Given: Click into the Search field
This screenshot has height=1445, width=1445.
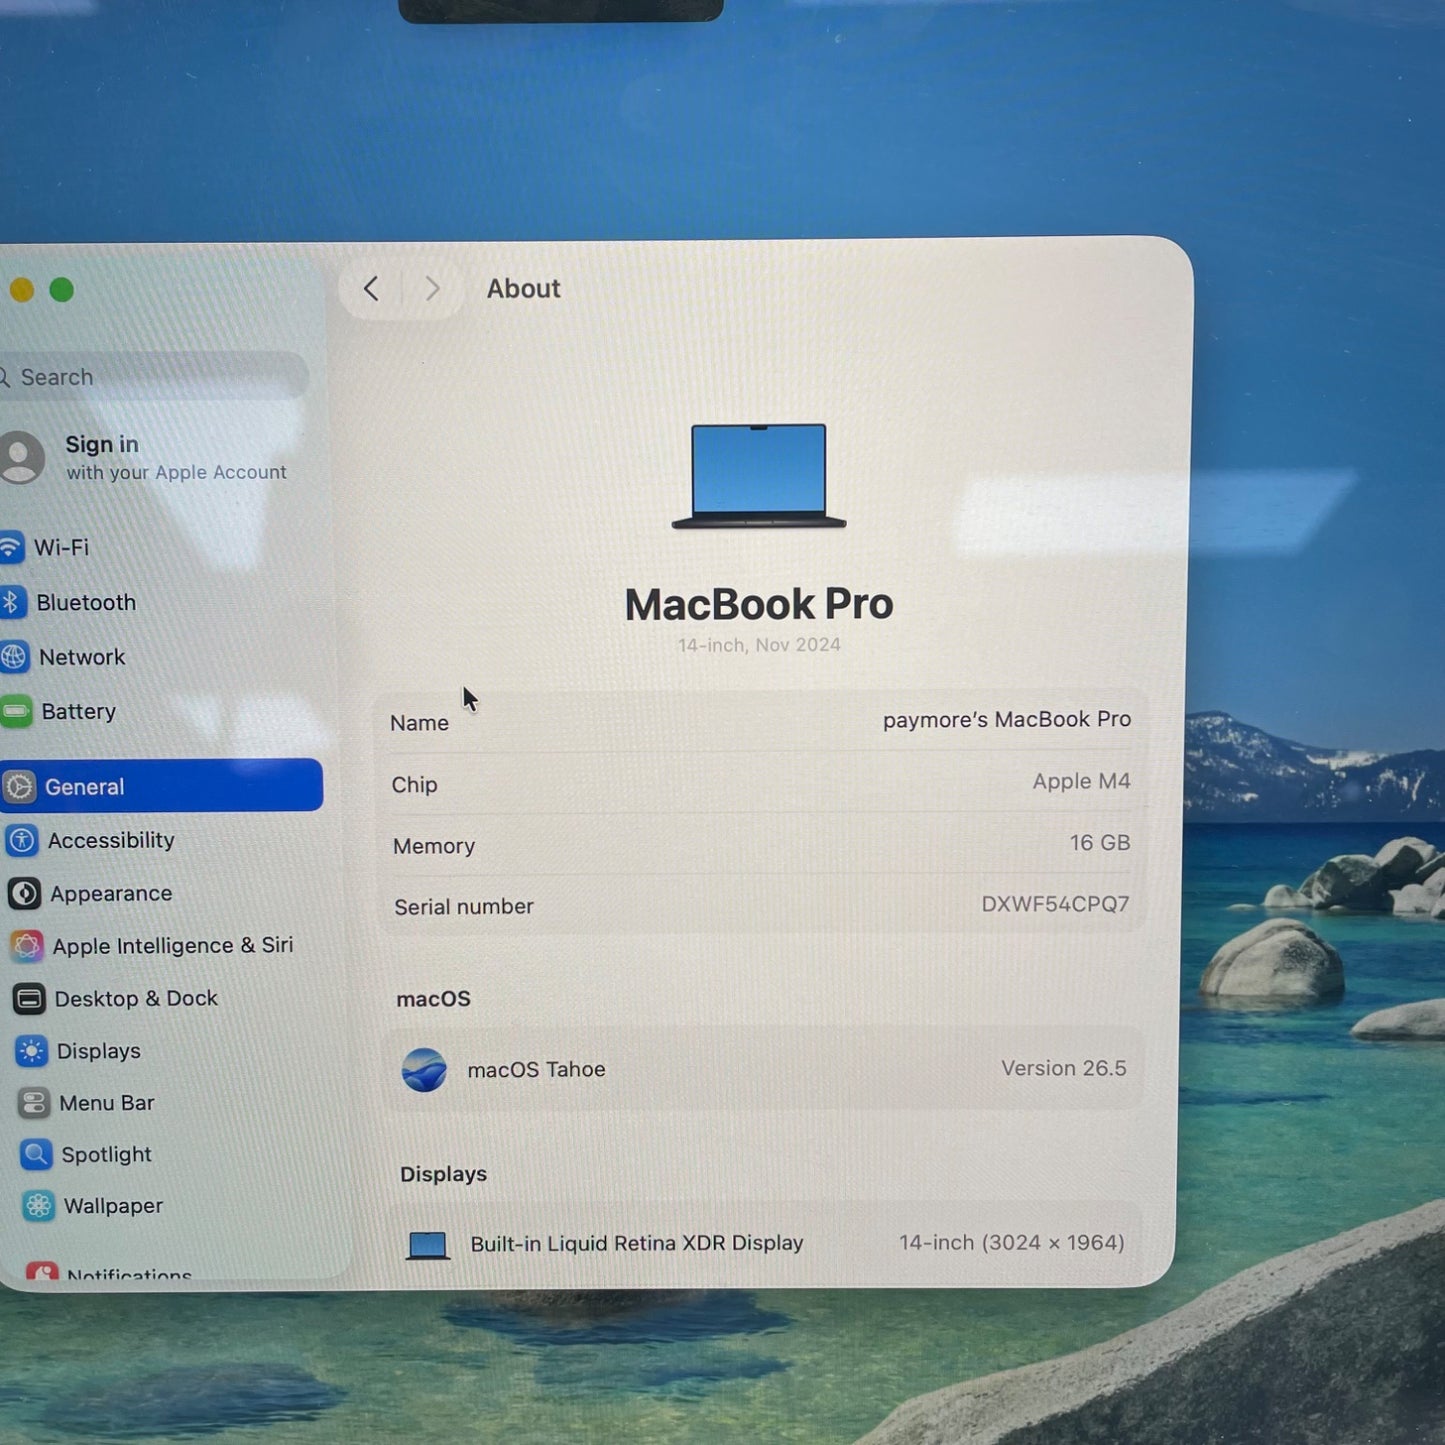Looking at the screenshot, I should pos(152,377).
